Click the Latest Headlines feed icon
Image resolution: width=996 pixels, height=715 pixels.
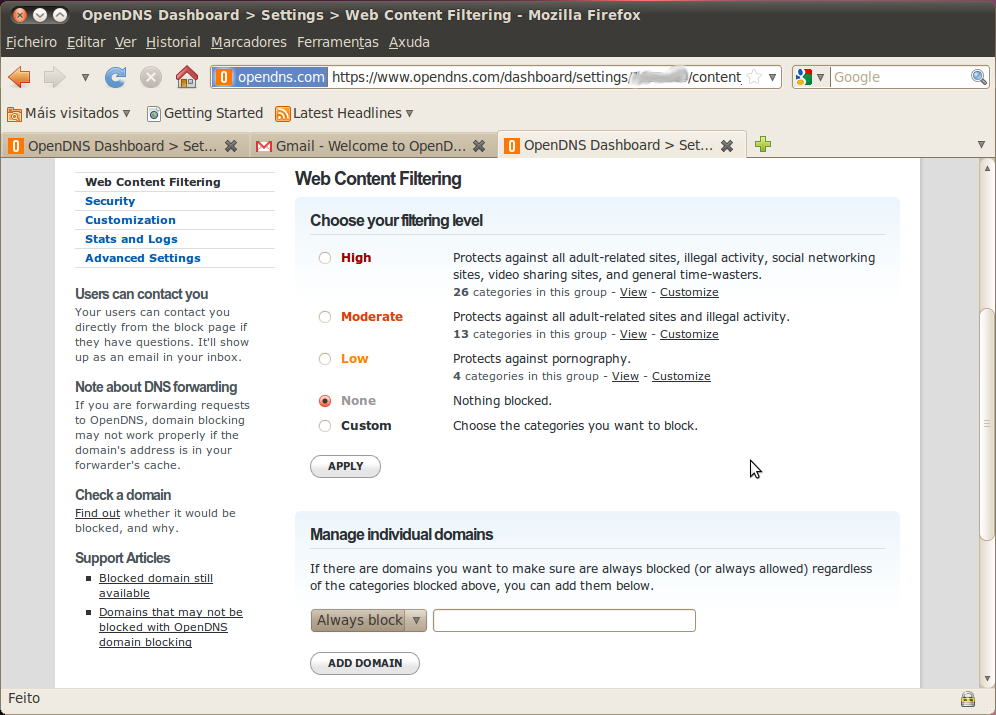click(x=283, y=114)
